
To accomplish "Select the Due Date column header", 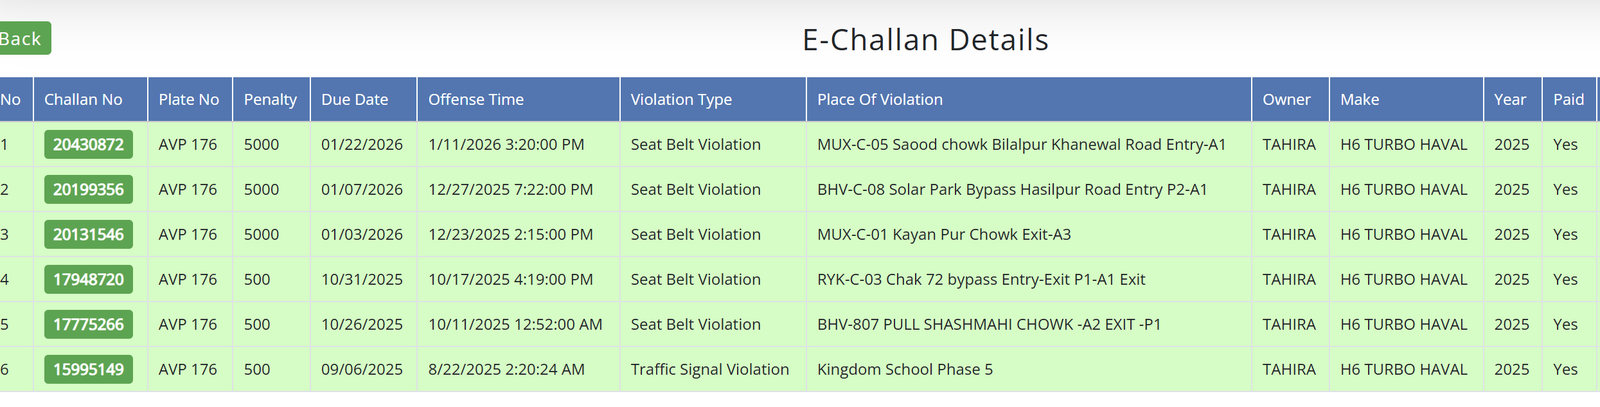I will [x=364, y=99].
